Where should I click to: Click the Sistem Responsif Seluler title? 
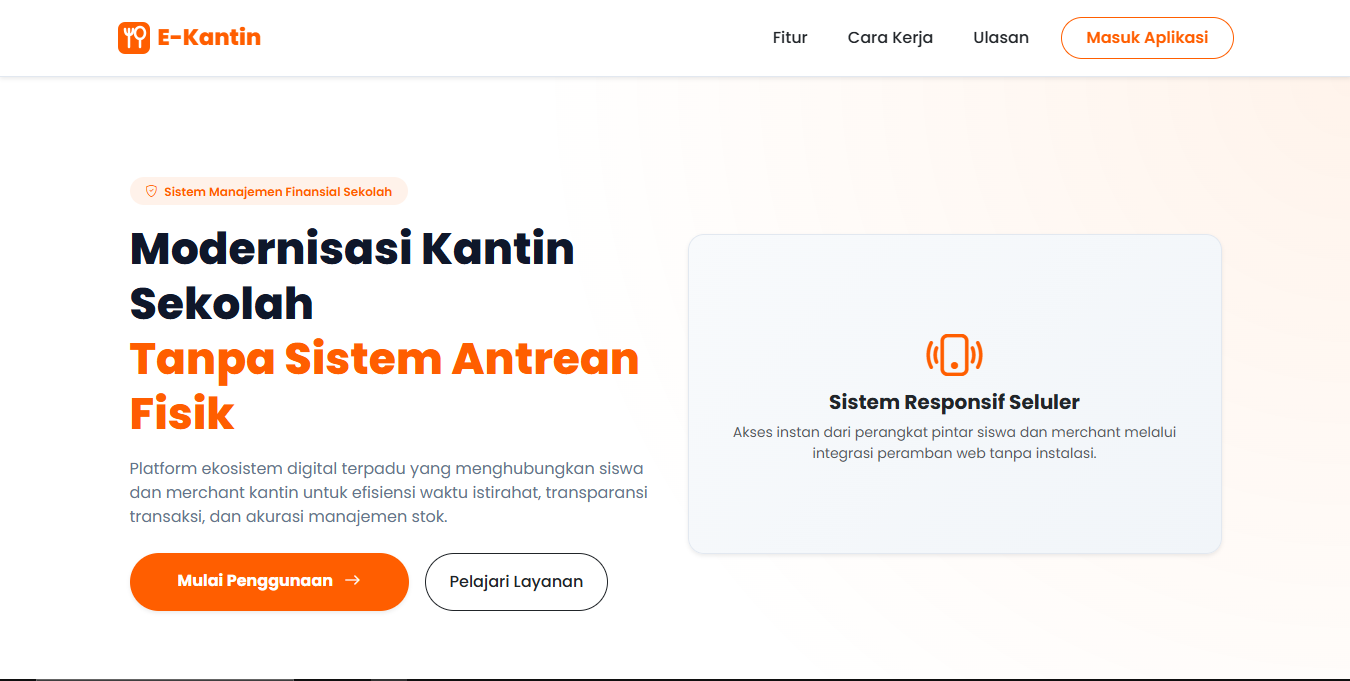954,402
